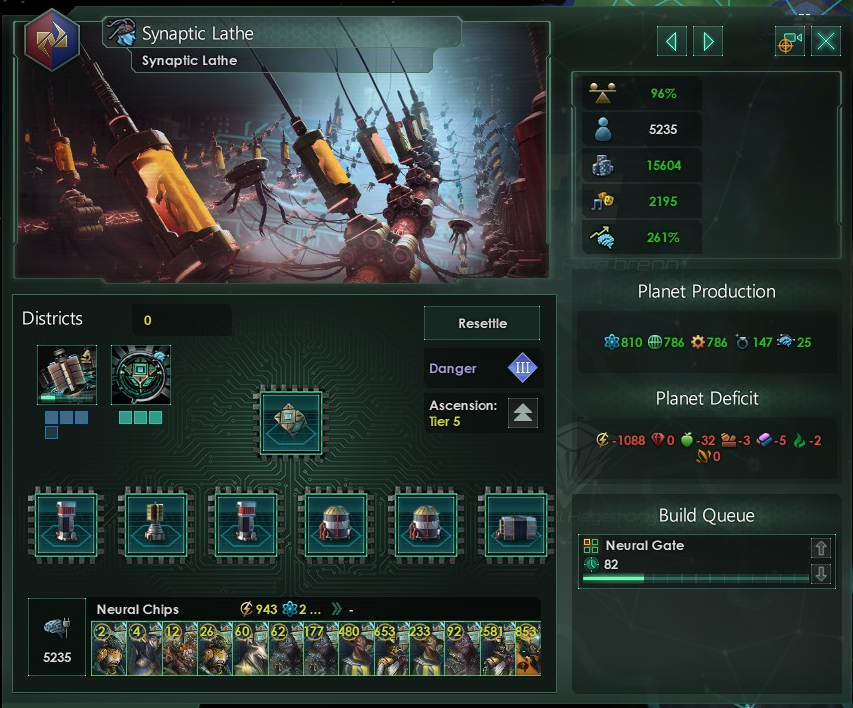The image size is (853, 708).
Task: Click the empire flag emblem icon
Action: tap(52, 40)
